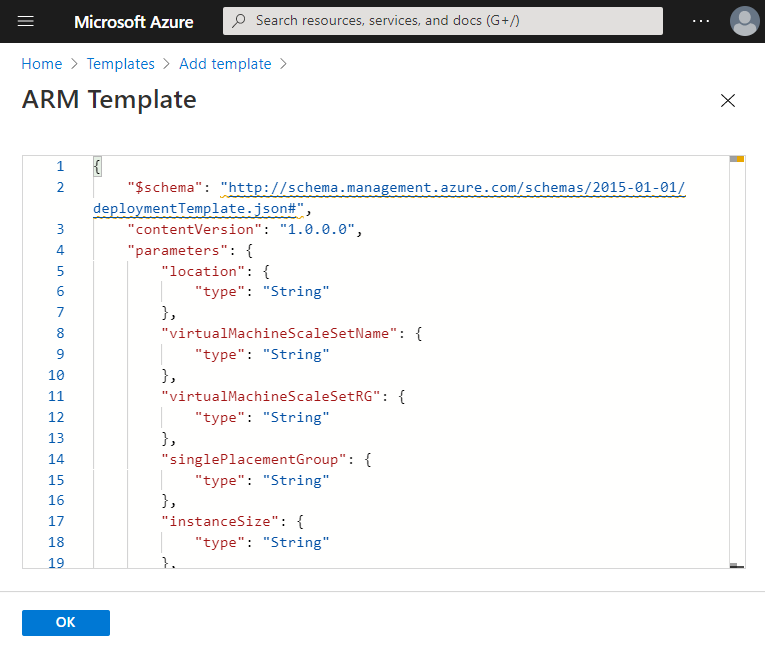Click the "virtualMachineScaleSetName" parameter line
Viewport: 765px width, 653px height.
coord(279,334)
